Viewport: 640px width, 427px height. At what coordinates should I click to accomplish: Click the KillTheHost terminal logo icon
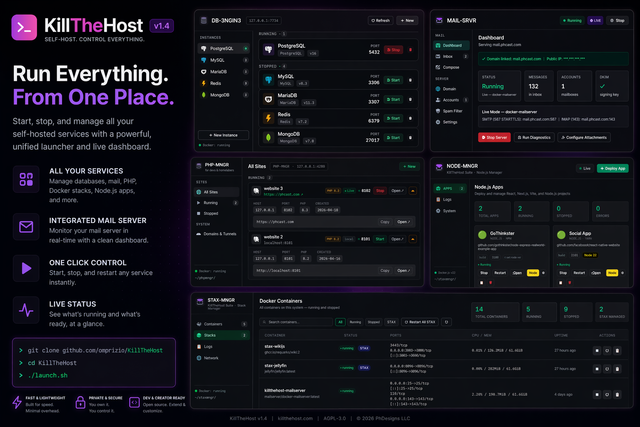(x=24, y=27)
